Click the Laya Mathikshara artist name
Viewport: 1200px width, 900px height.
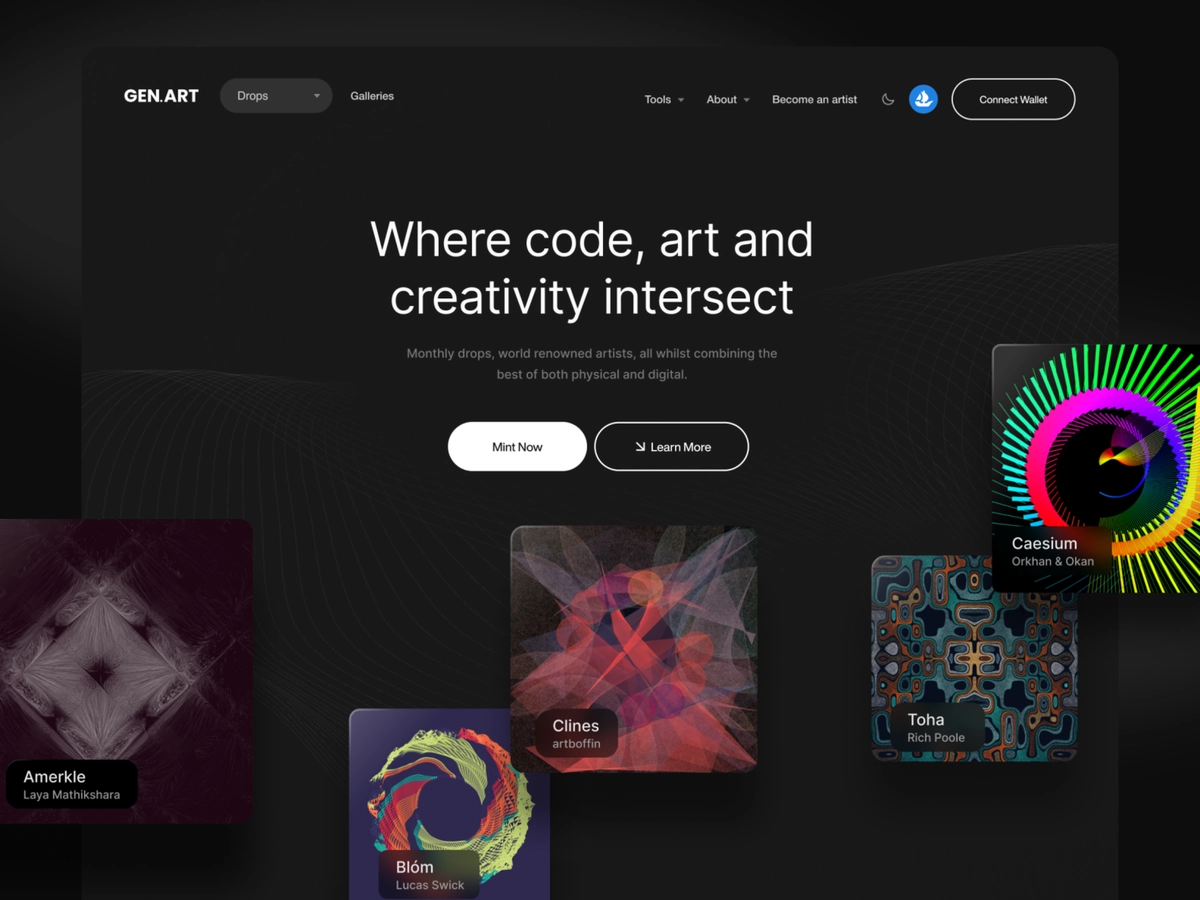coord(72,795)
